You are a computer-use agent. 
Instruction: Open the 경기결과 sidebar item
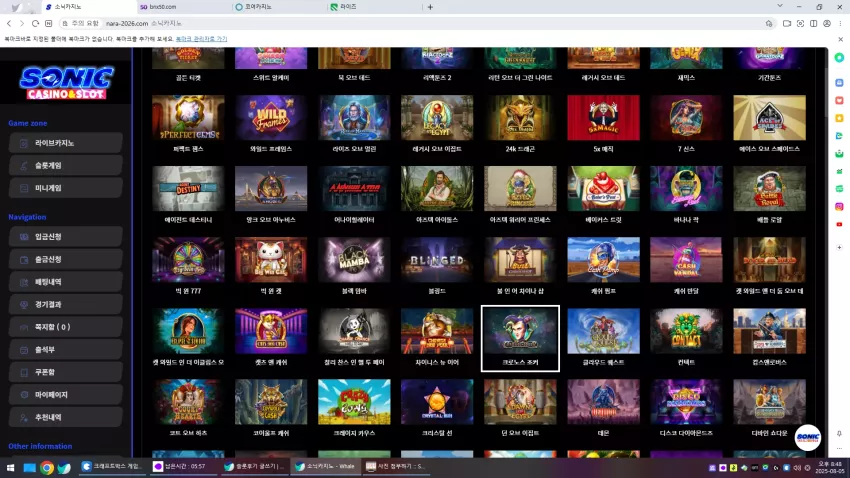(x=66, y=305)
